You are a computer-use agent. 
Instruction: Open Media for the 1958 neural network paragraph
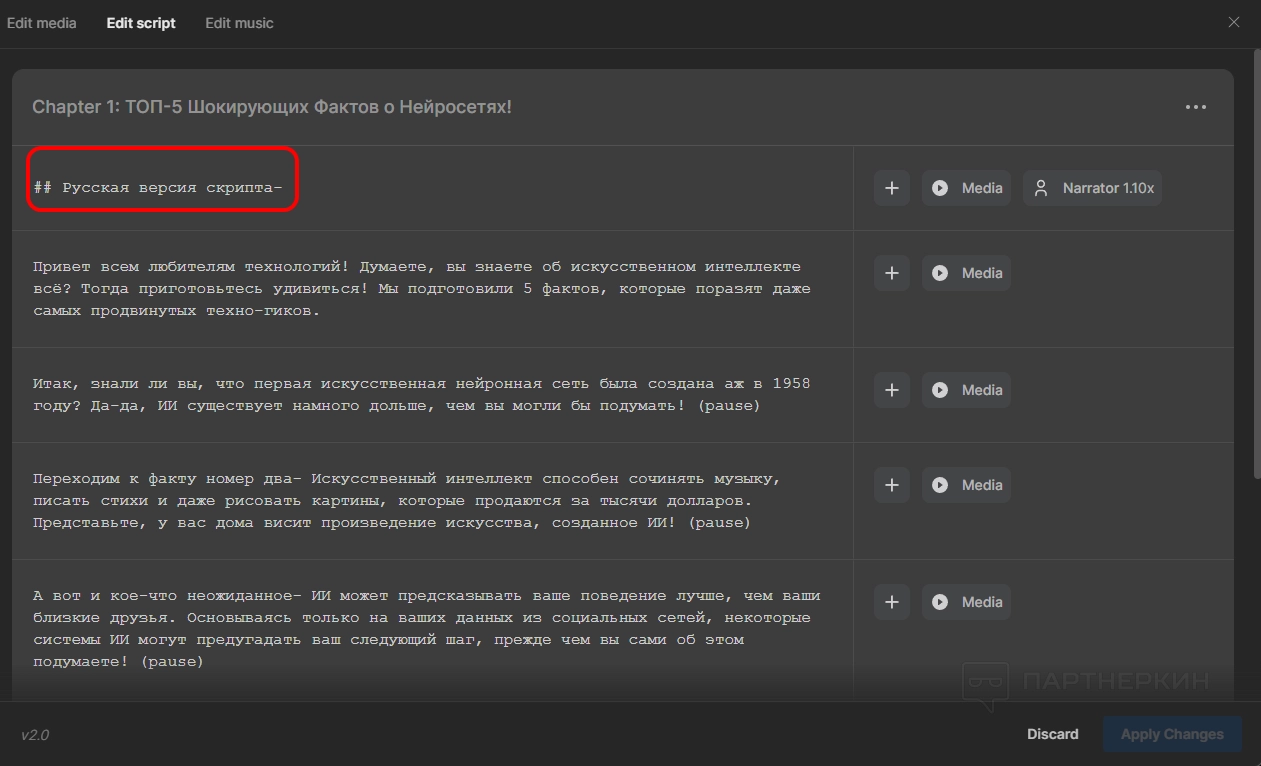(966, 390)
